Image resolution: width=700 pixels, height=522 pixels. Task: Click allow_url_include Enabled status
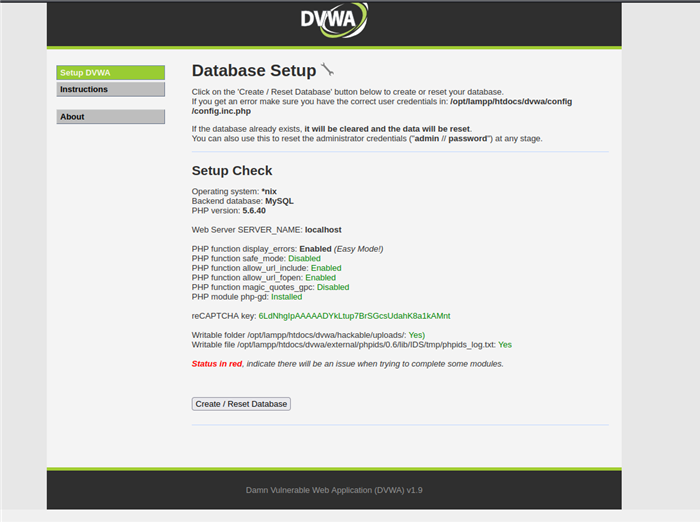[x=326, y=268]
